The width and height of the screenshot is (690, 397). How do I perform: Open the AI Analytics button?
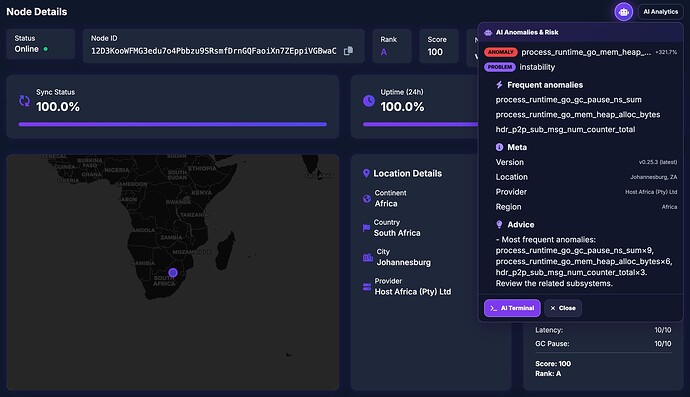point(661,12)
